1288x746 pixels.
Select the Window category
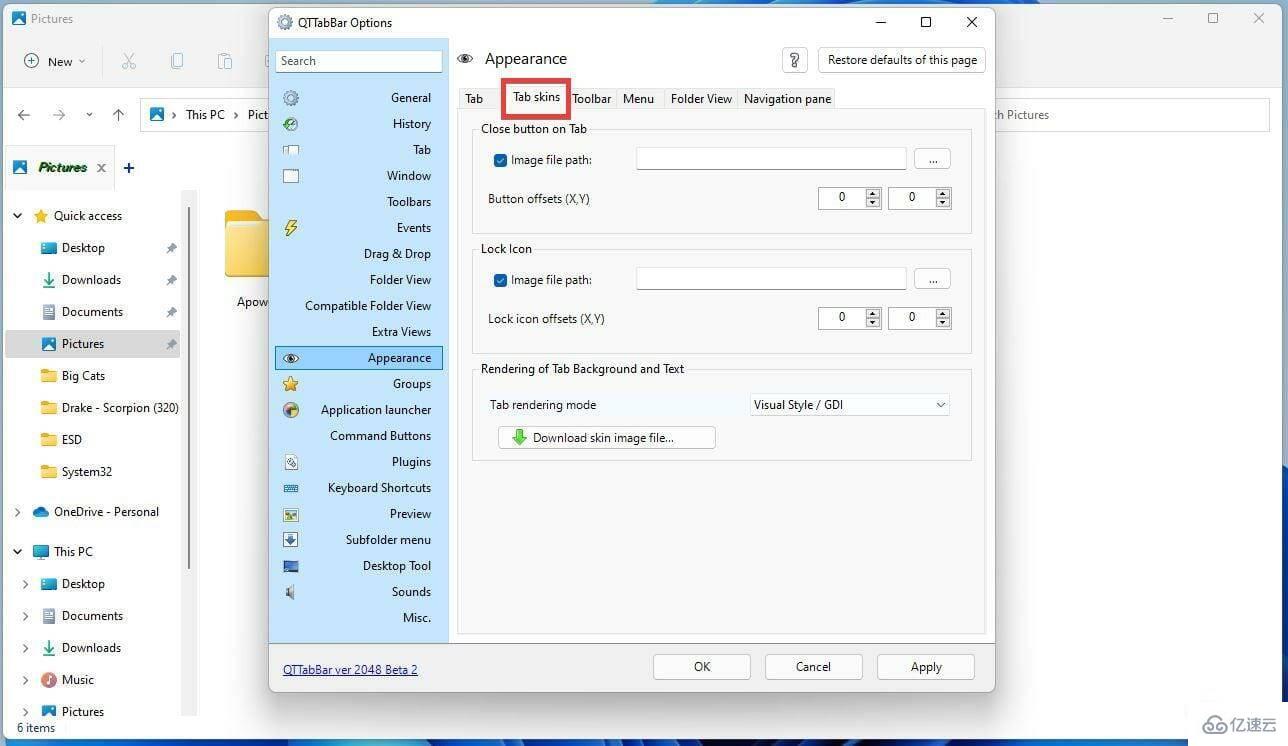pyautogui.click(x=358, y=176)
